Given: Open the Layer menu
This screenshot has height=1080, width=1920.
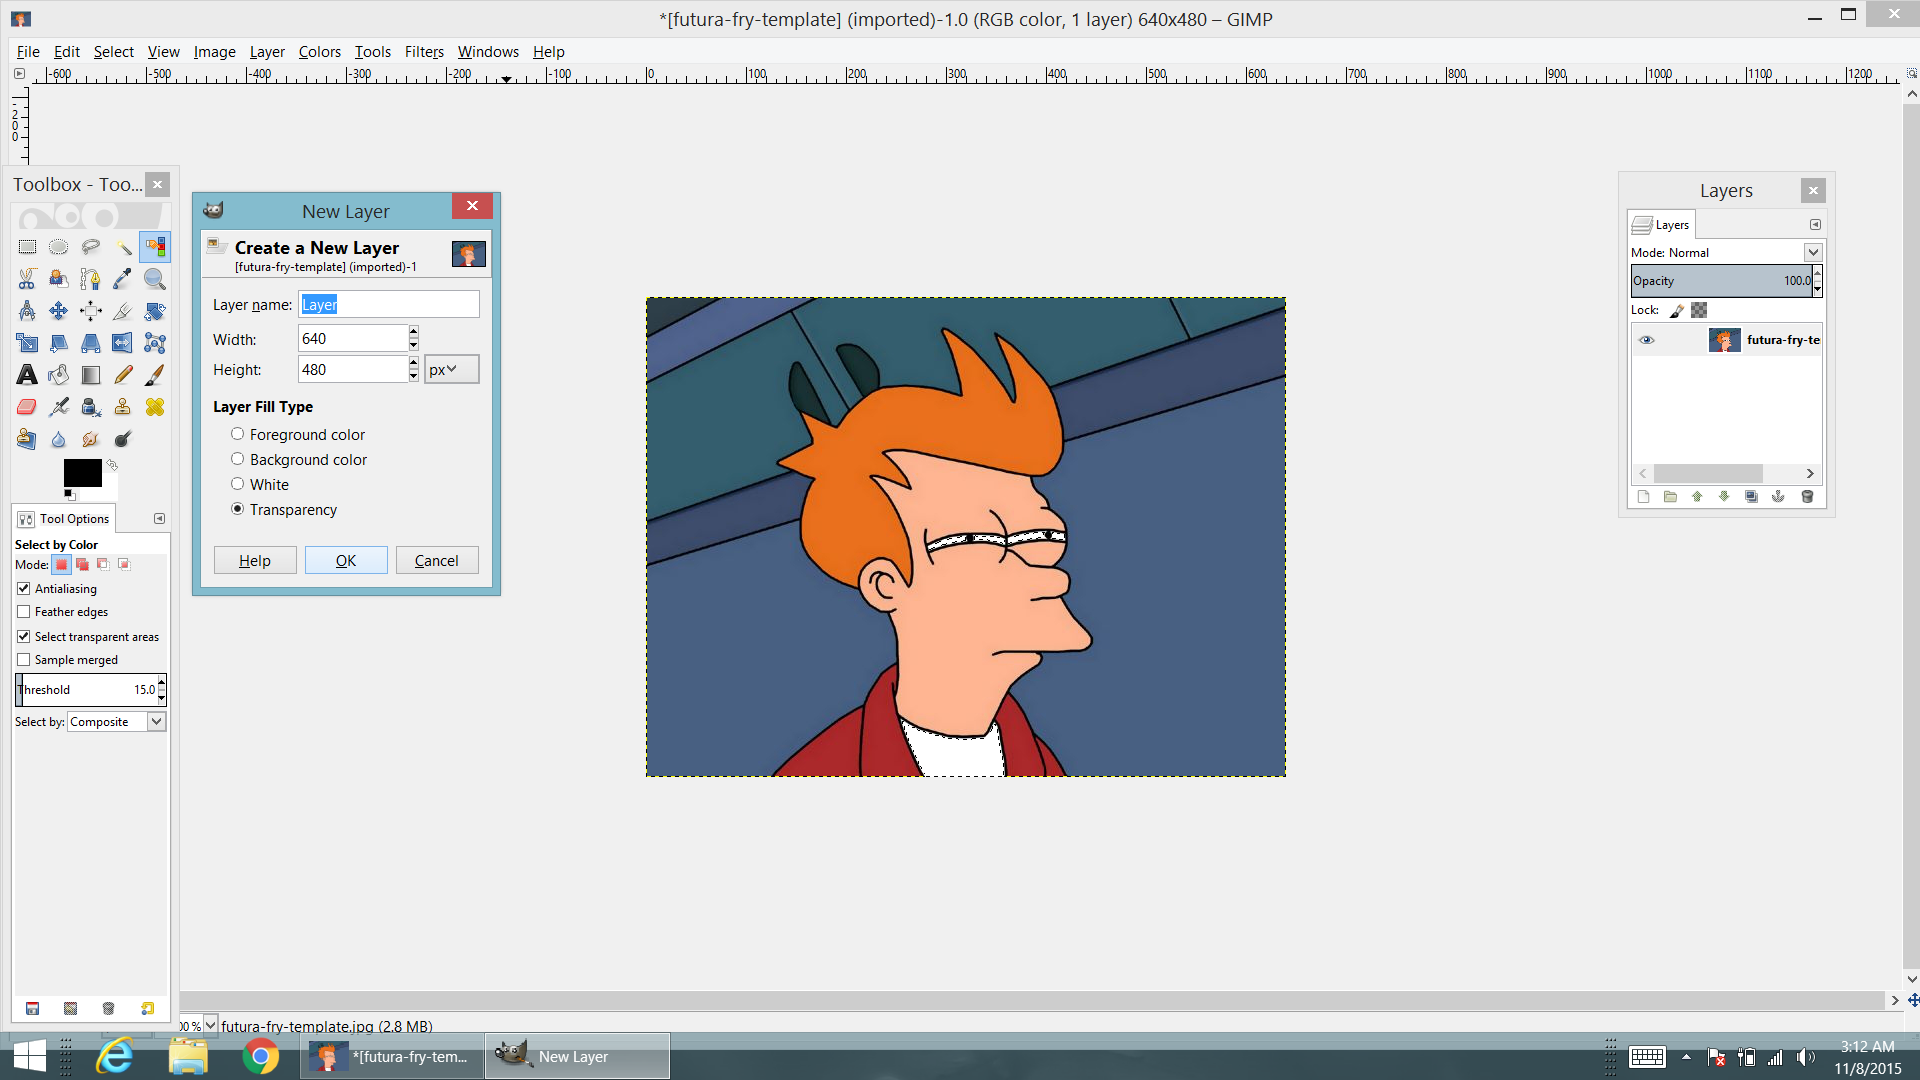Looking at the screenshot, I should pos(267,51).
